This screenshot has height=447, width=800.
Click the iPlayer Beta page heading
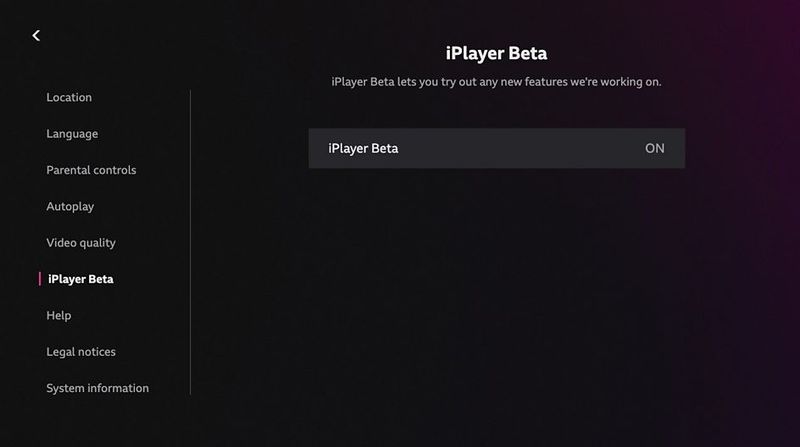point(496,53)
